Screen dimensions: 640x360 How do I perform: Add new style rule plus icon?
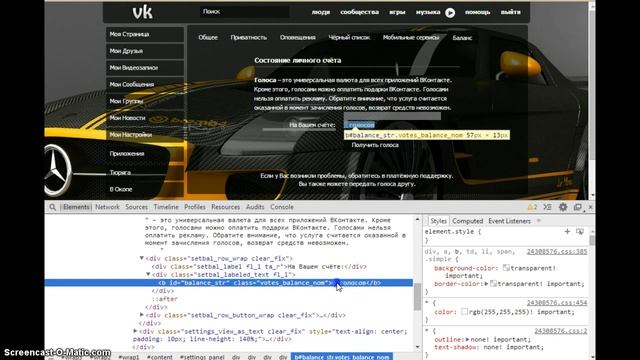[x=567, y=231]
